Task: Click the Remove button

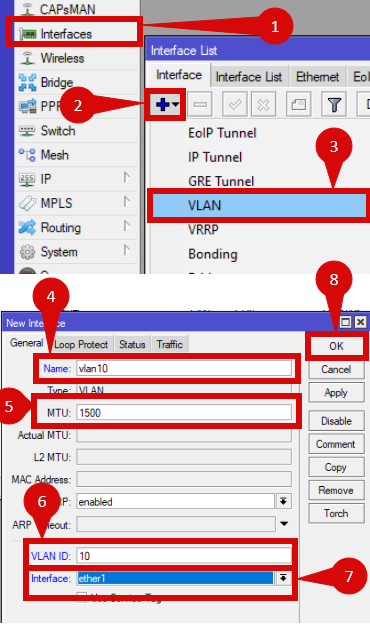Action: pos(336,490)
